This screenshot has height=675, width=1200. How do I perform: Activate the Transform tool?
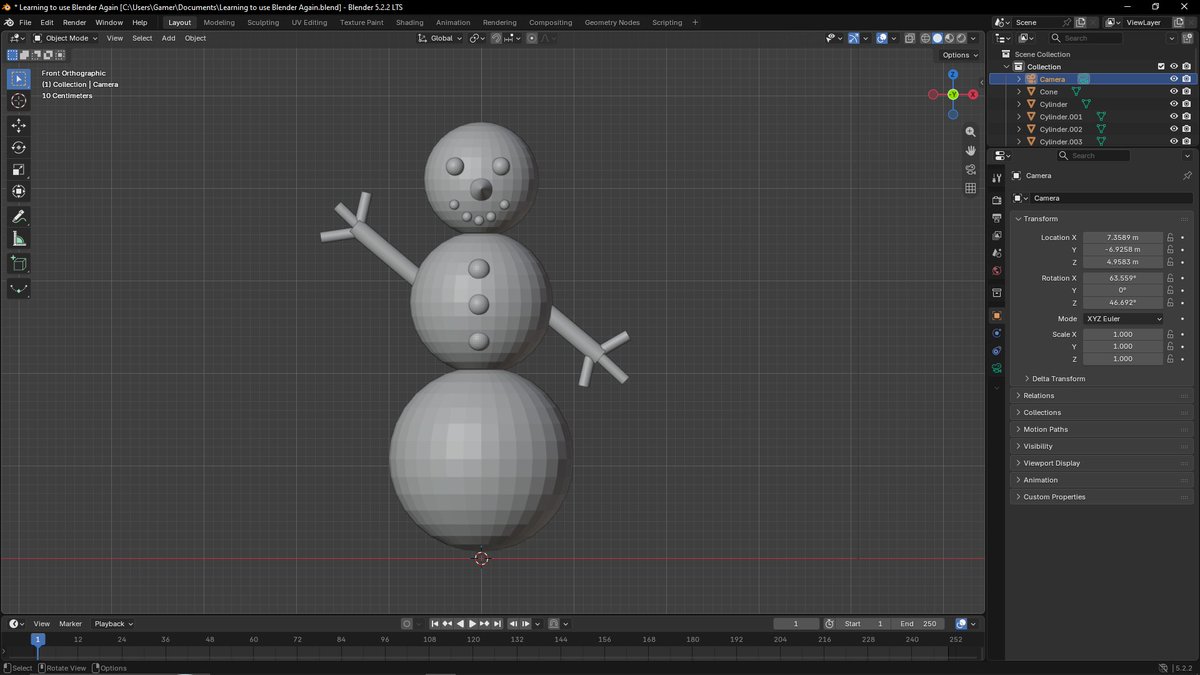coord(19,191)
